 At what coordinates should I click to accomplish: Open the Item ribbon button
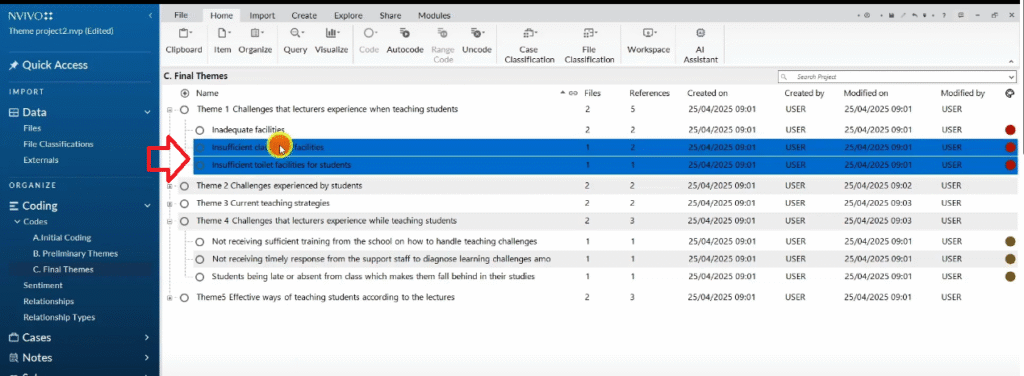[x=223, y=40]
